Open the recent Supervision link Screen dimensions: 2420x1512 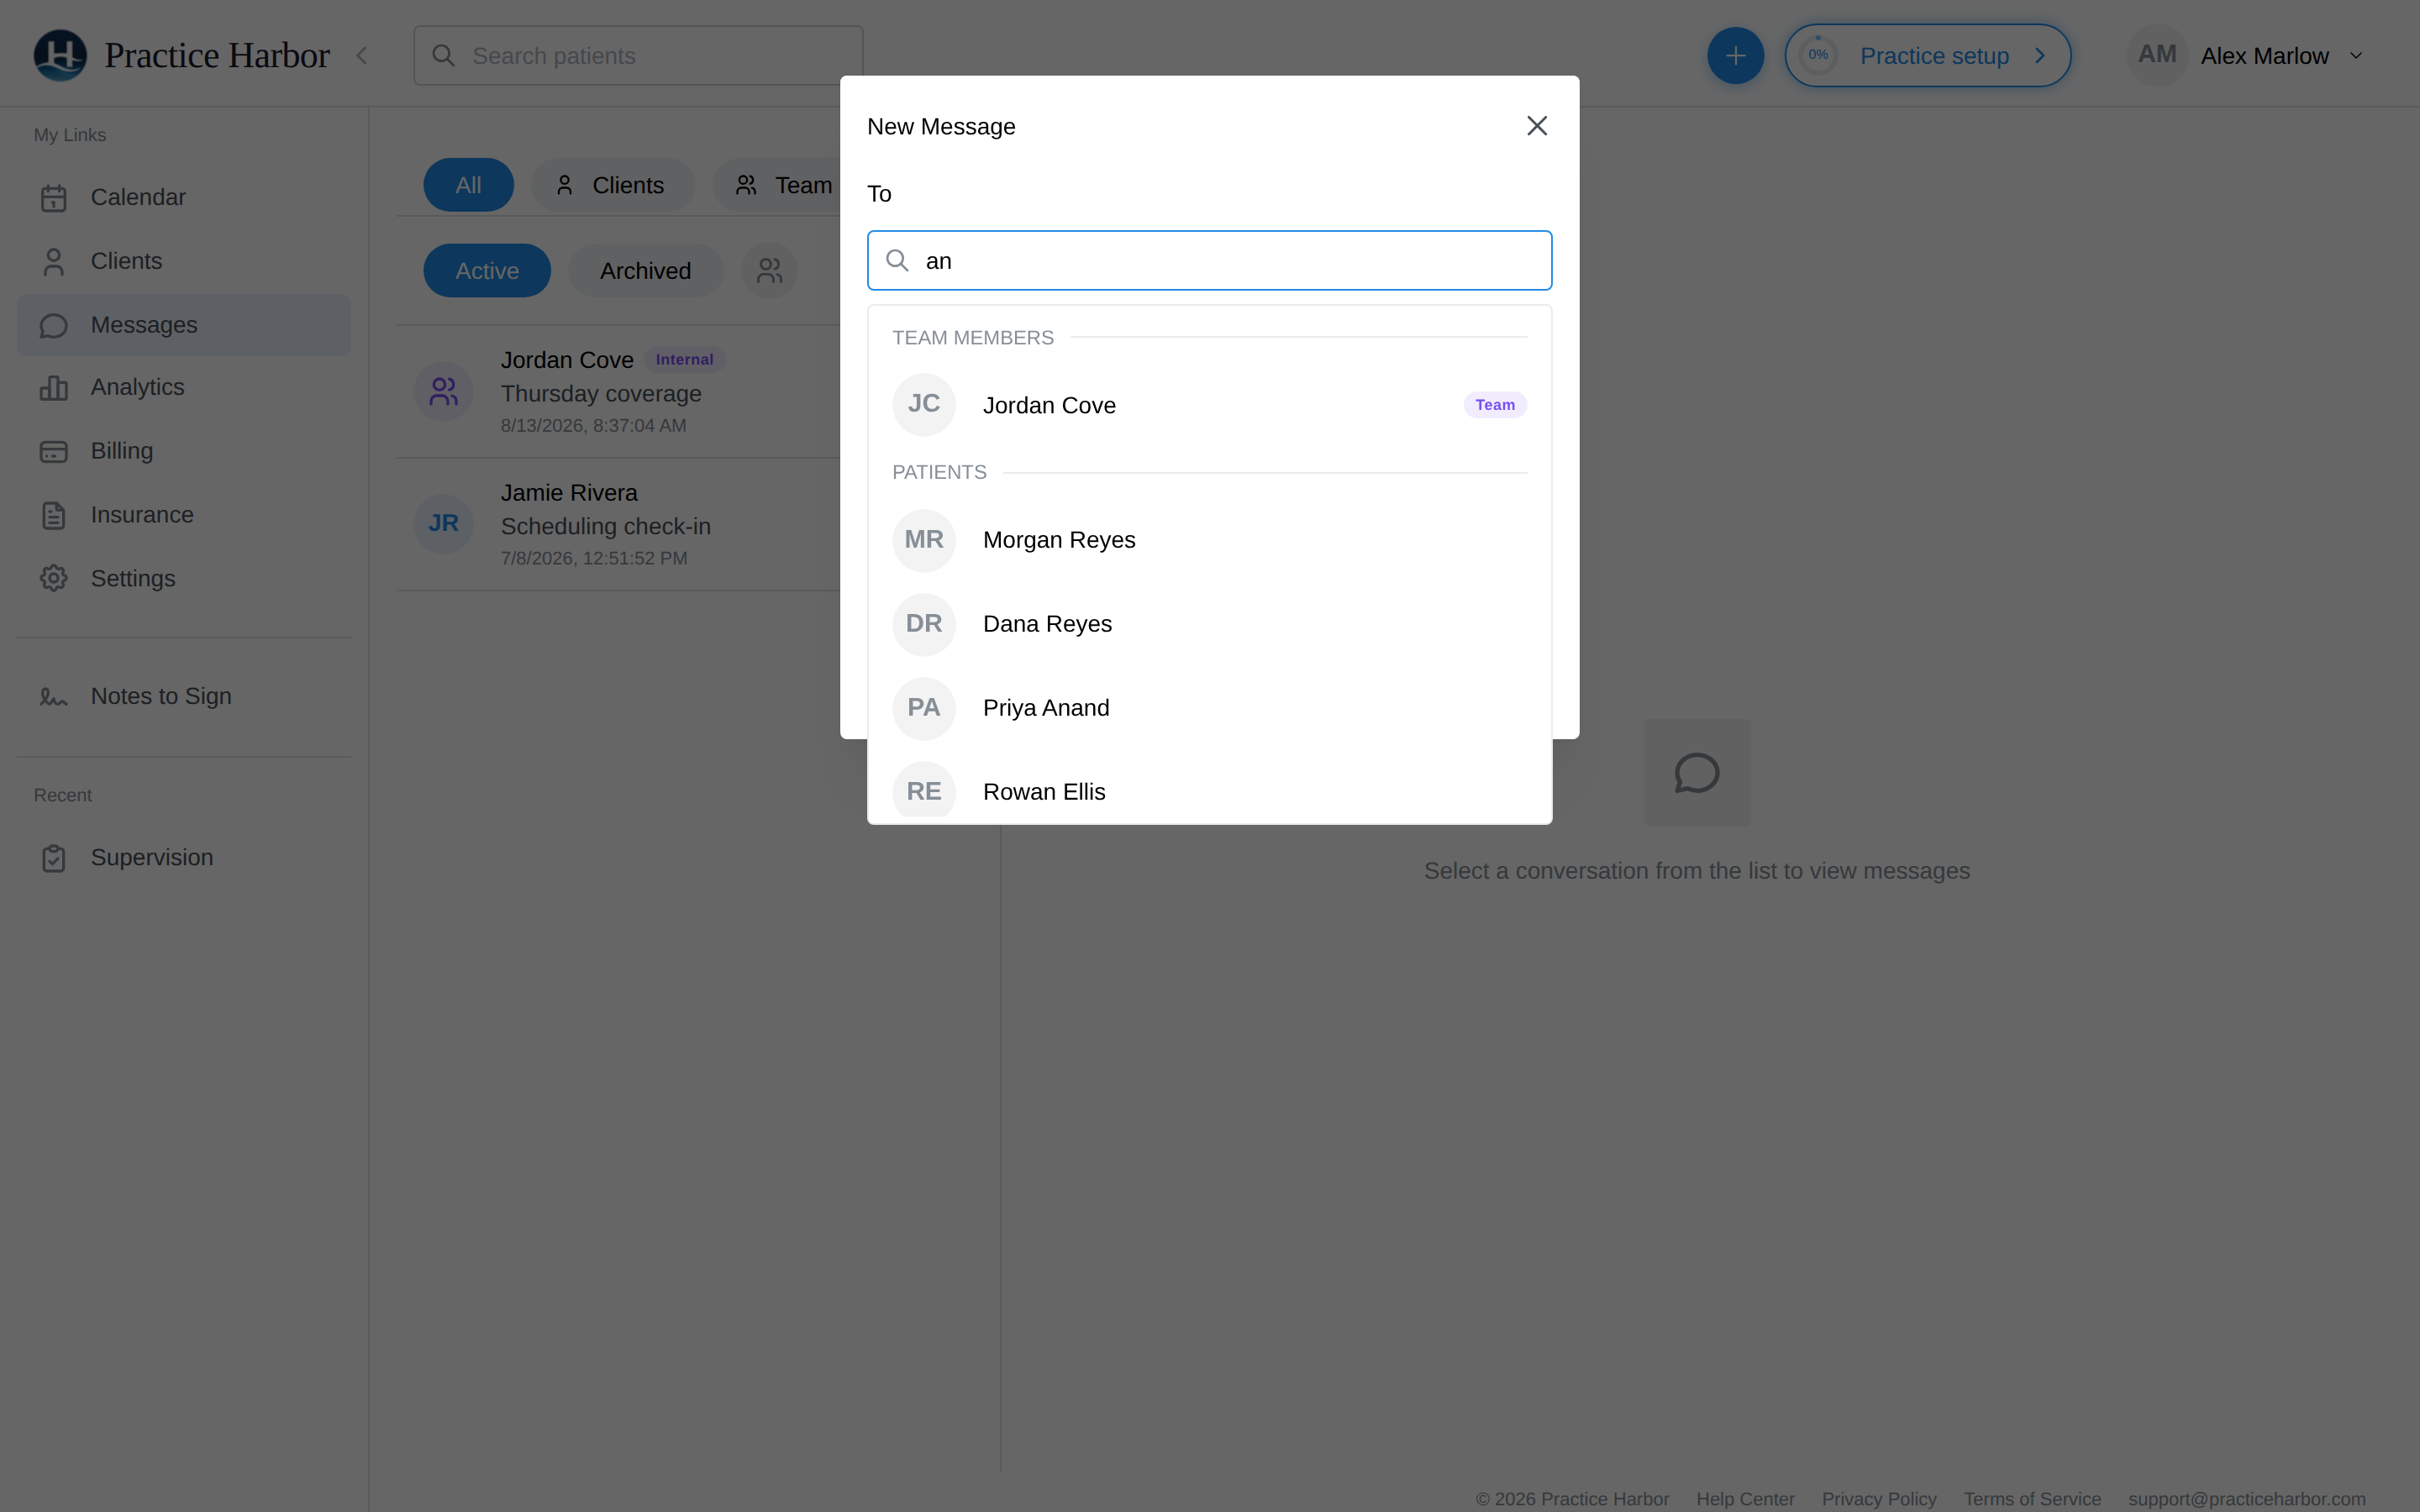[x=184, y=858]
